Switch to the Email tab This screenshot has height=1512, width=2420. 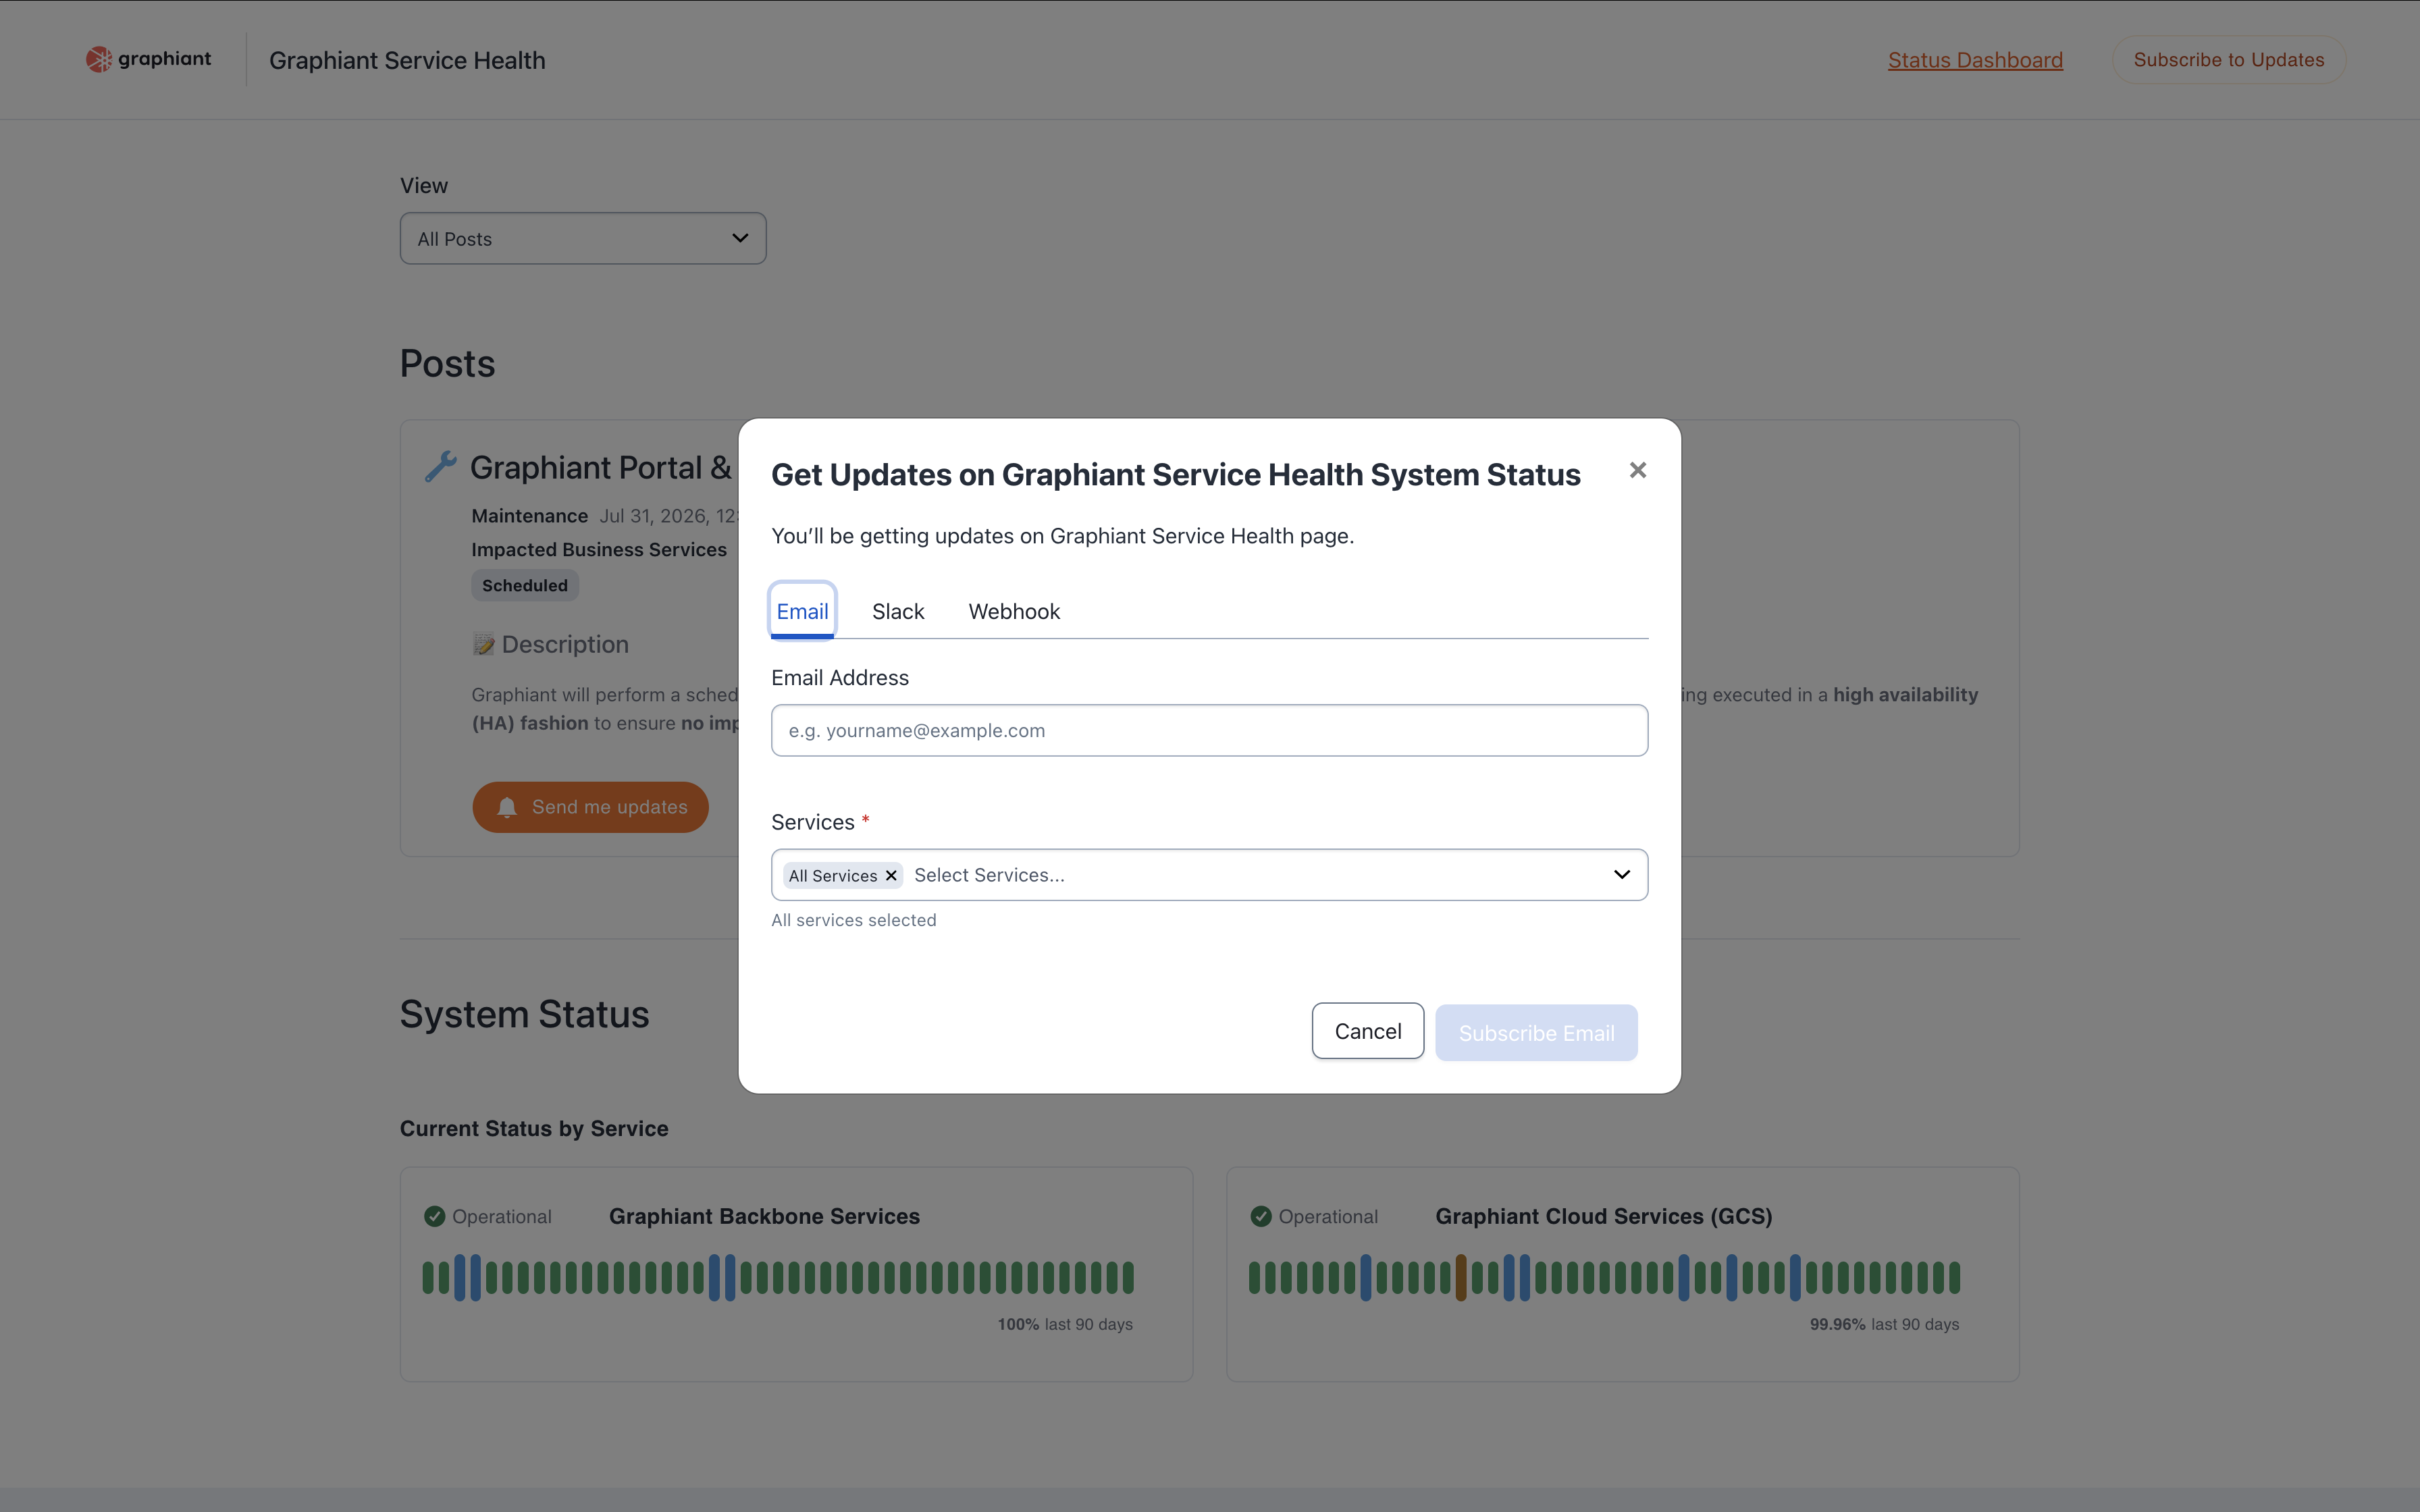[x=802, y=611]
